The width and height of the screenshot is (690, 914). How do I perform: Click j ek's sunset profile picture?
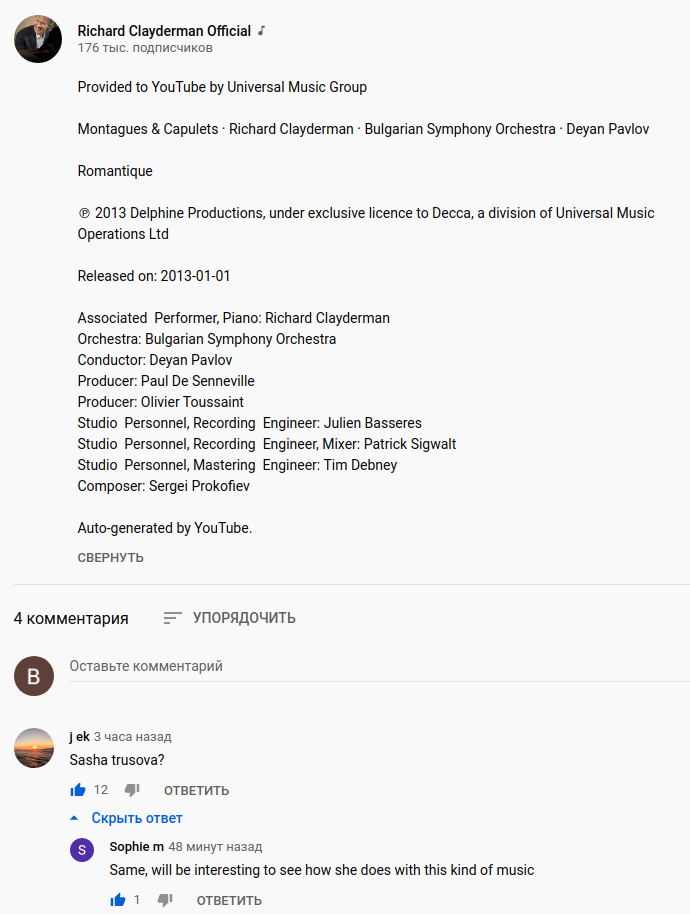tap(34, 748)
